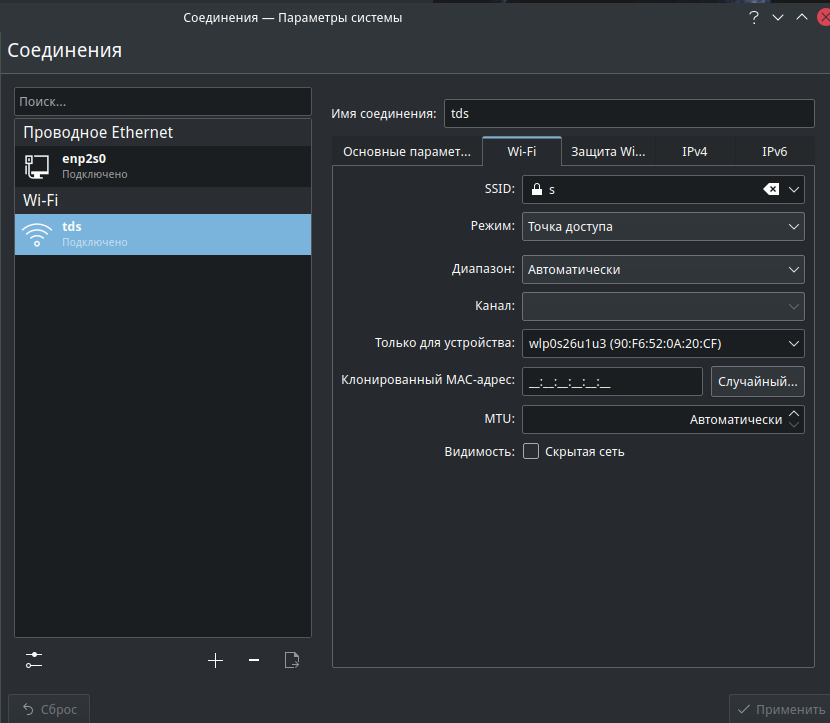
Task: Add a new connection with plus icon
Action: 215,660
